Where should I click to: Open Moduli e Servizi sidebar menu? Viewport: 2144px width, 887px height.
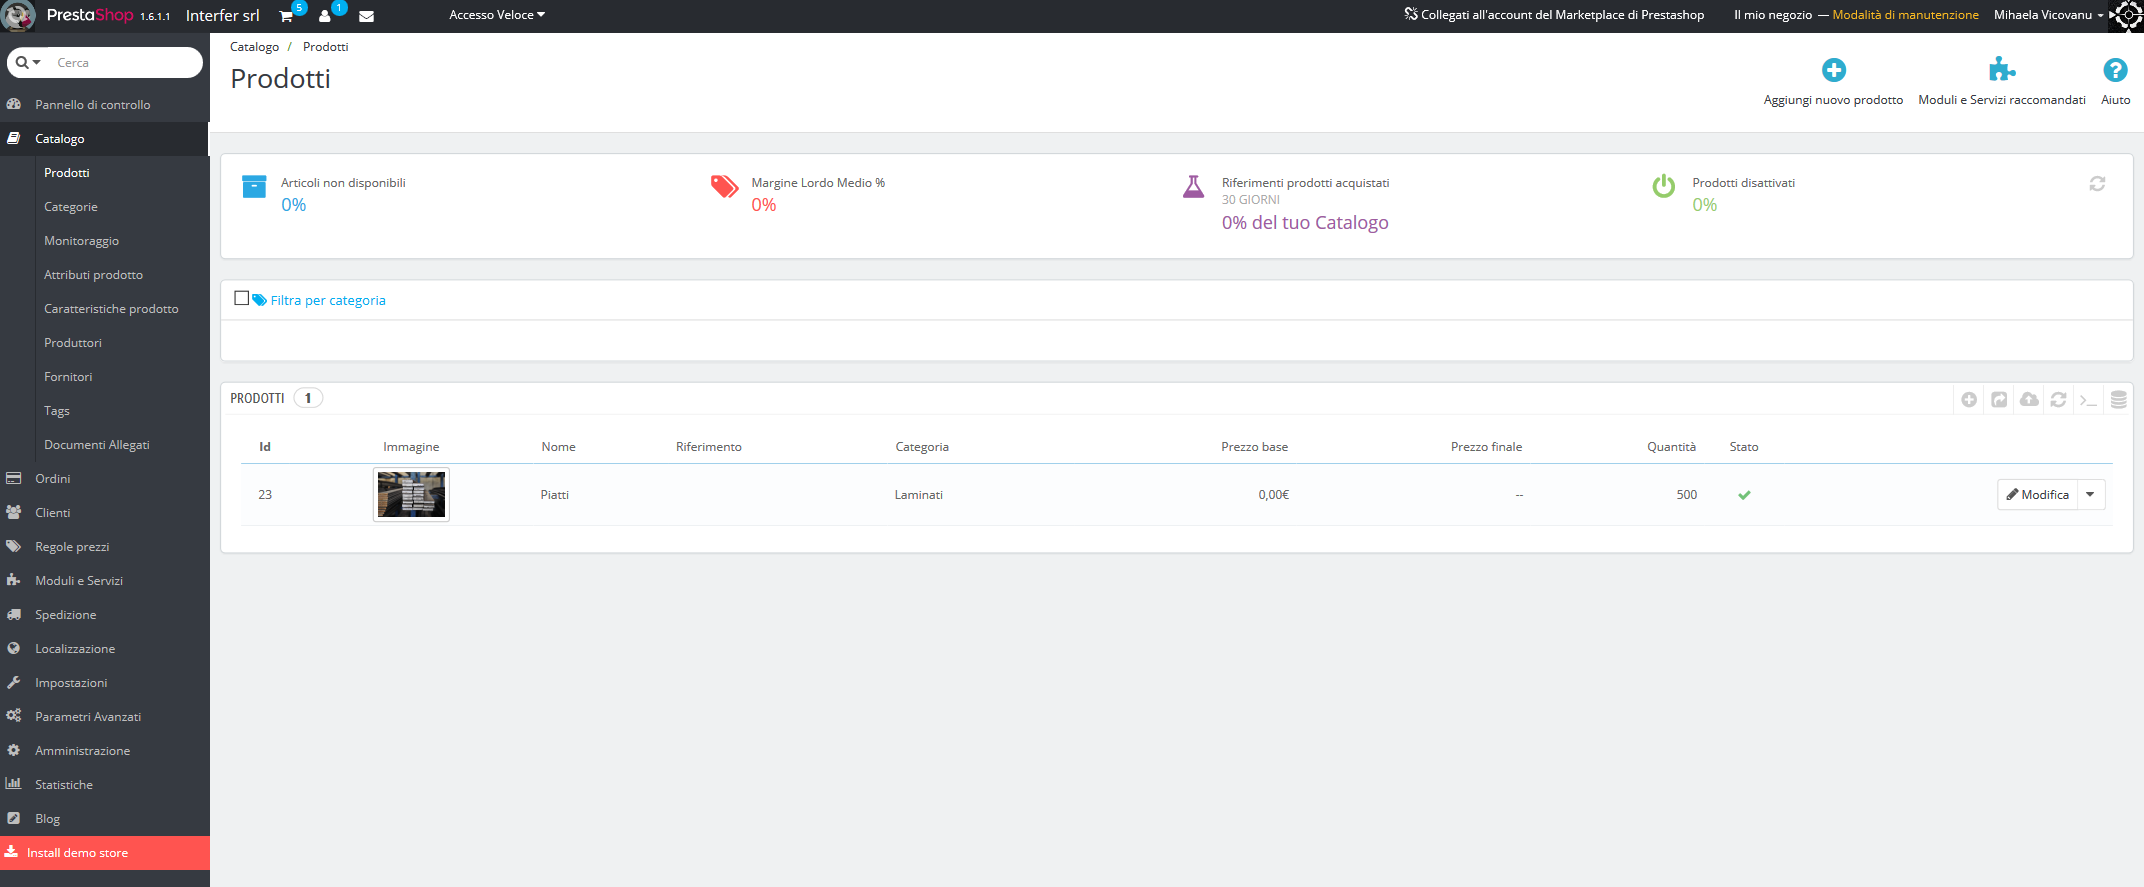coord(105,581)
